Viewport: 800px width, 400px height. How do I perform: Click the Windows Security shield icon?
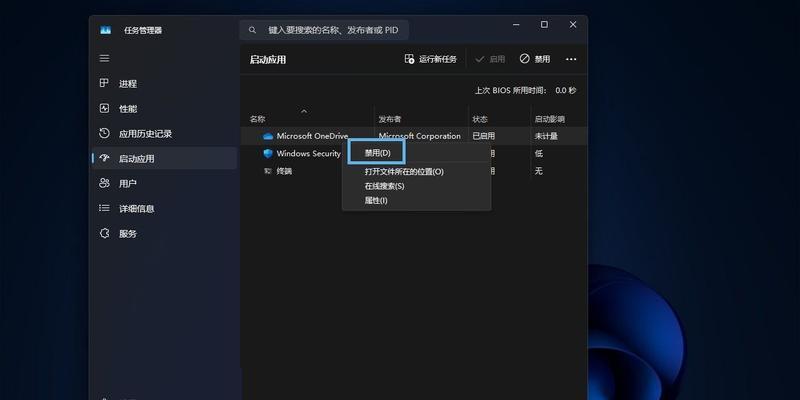point(268,154)
